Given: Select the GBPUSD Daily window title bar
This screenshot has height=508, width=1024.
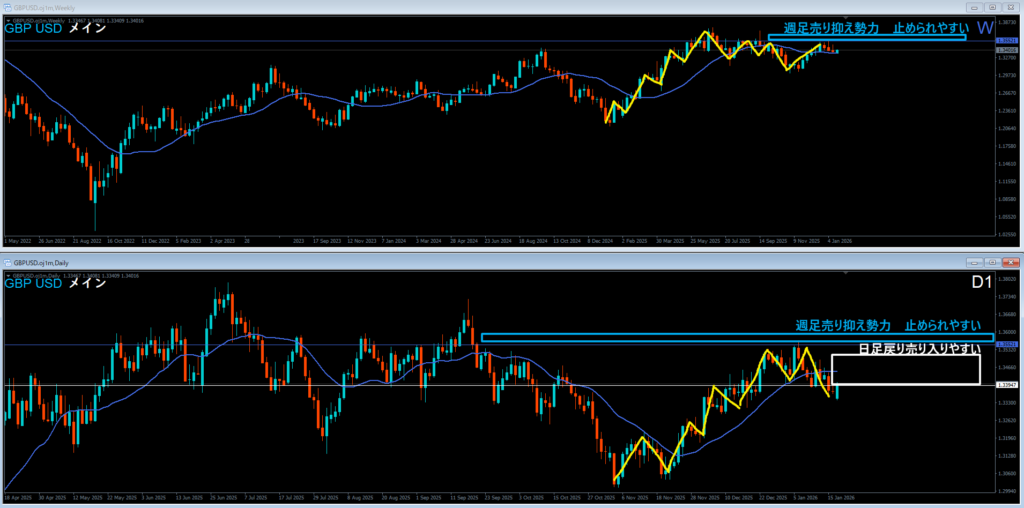Looking at the screenshot, I should click(x=400, y=262).
